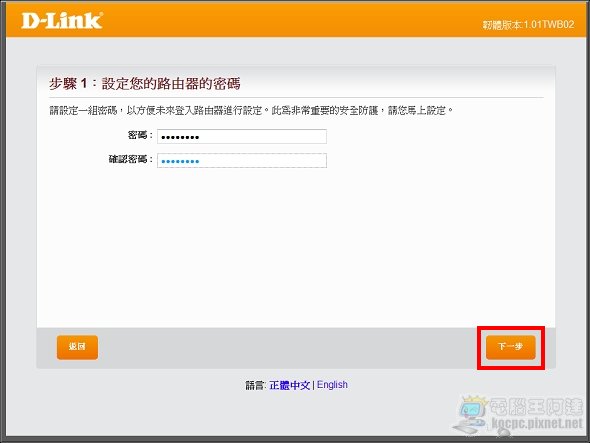Viewport: 590px width, 443px height.
Task: Click the password setup instruction sentence
Action: pos(251,110)
